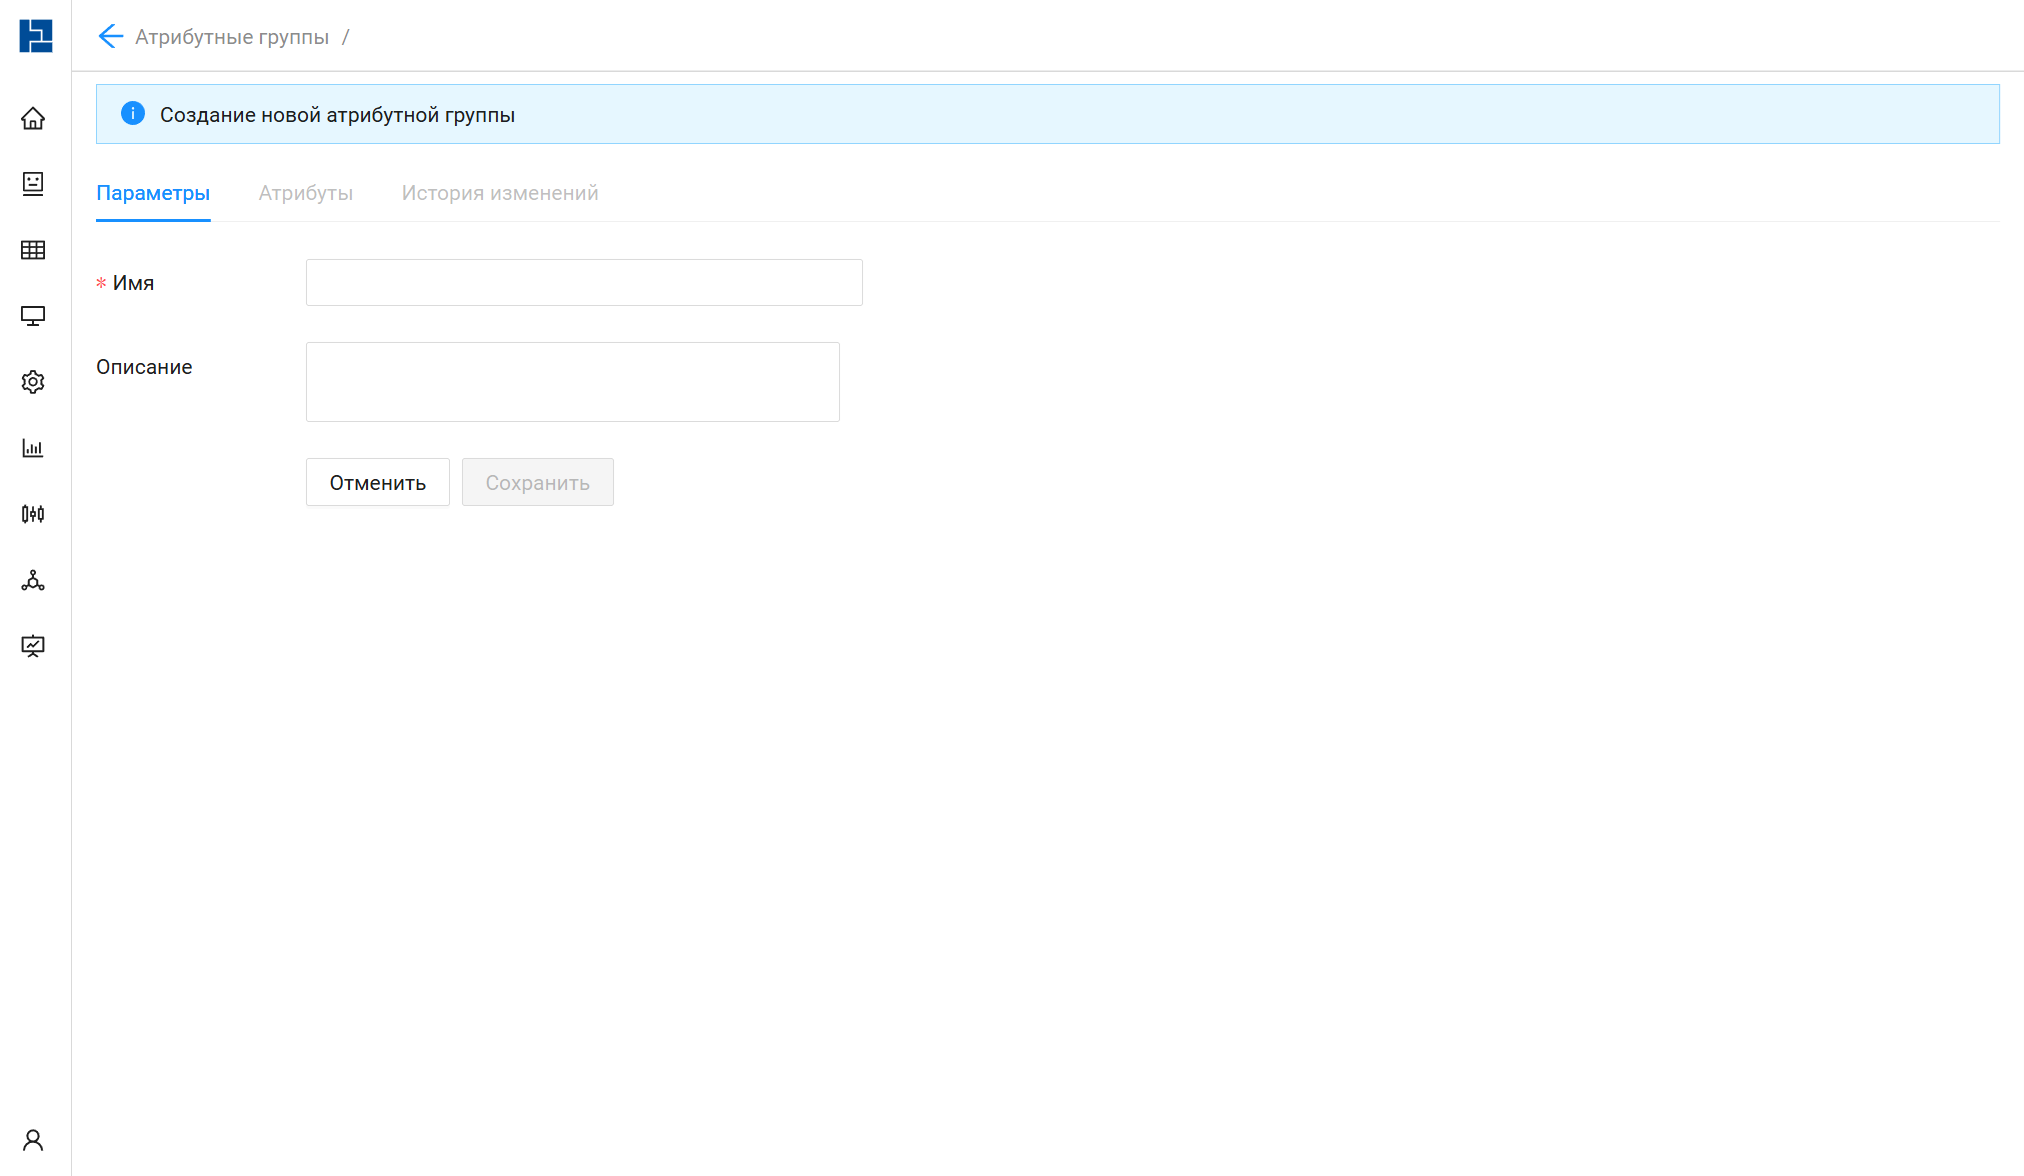Image resolution: width=2024 pixels, height=1176 pixels.
Task: Switch to История изменений tab
Action: point(500,193)
